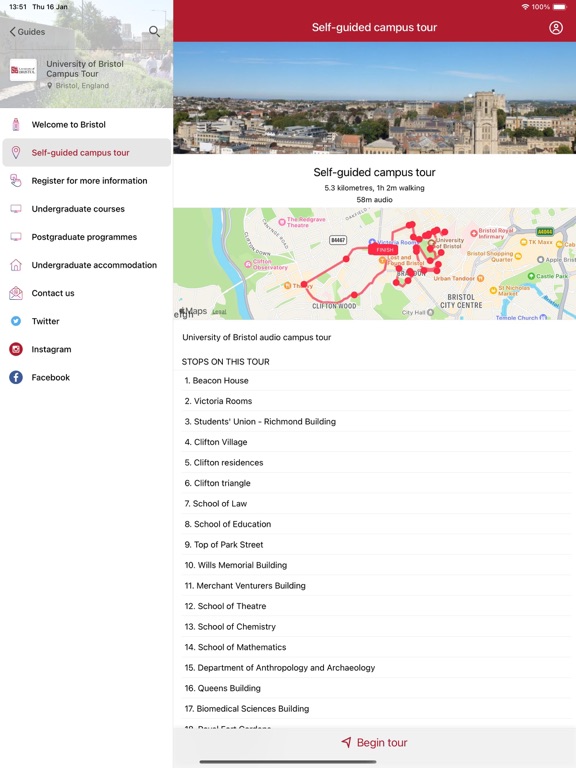576x768 pixels.
Task: Select Self-guided campus tour sidebar item
Action: (87, 153)
